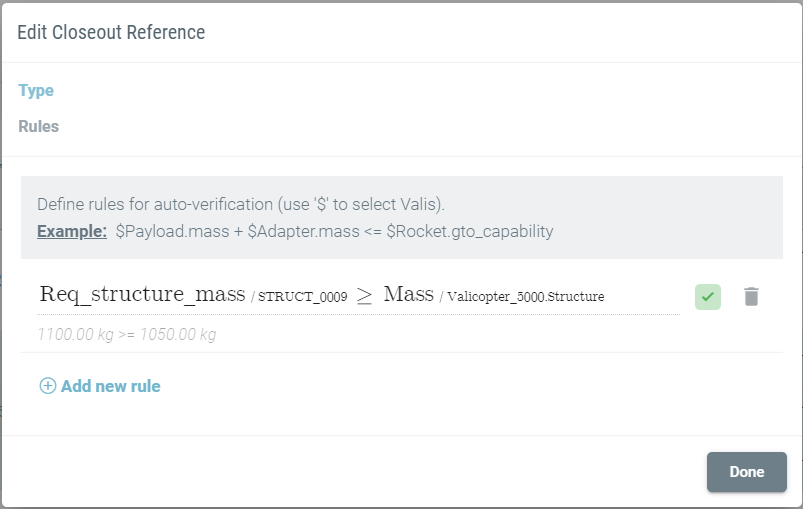Click the example formula $Payload.mass text

pos(173,231)
